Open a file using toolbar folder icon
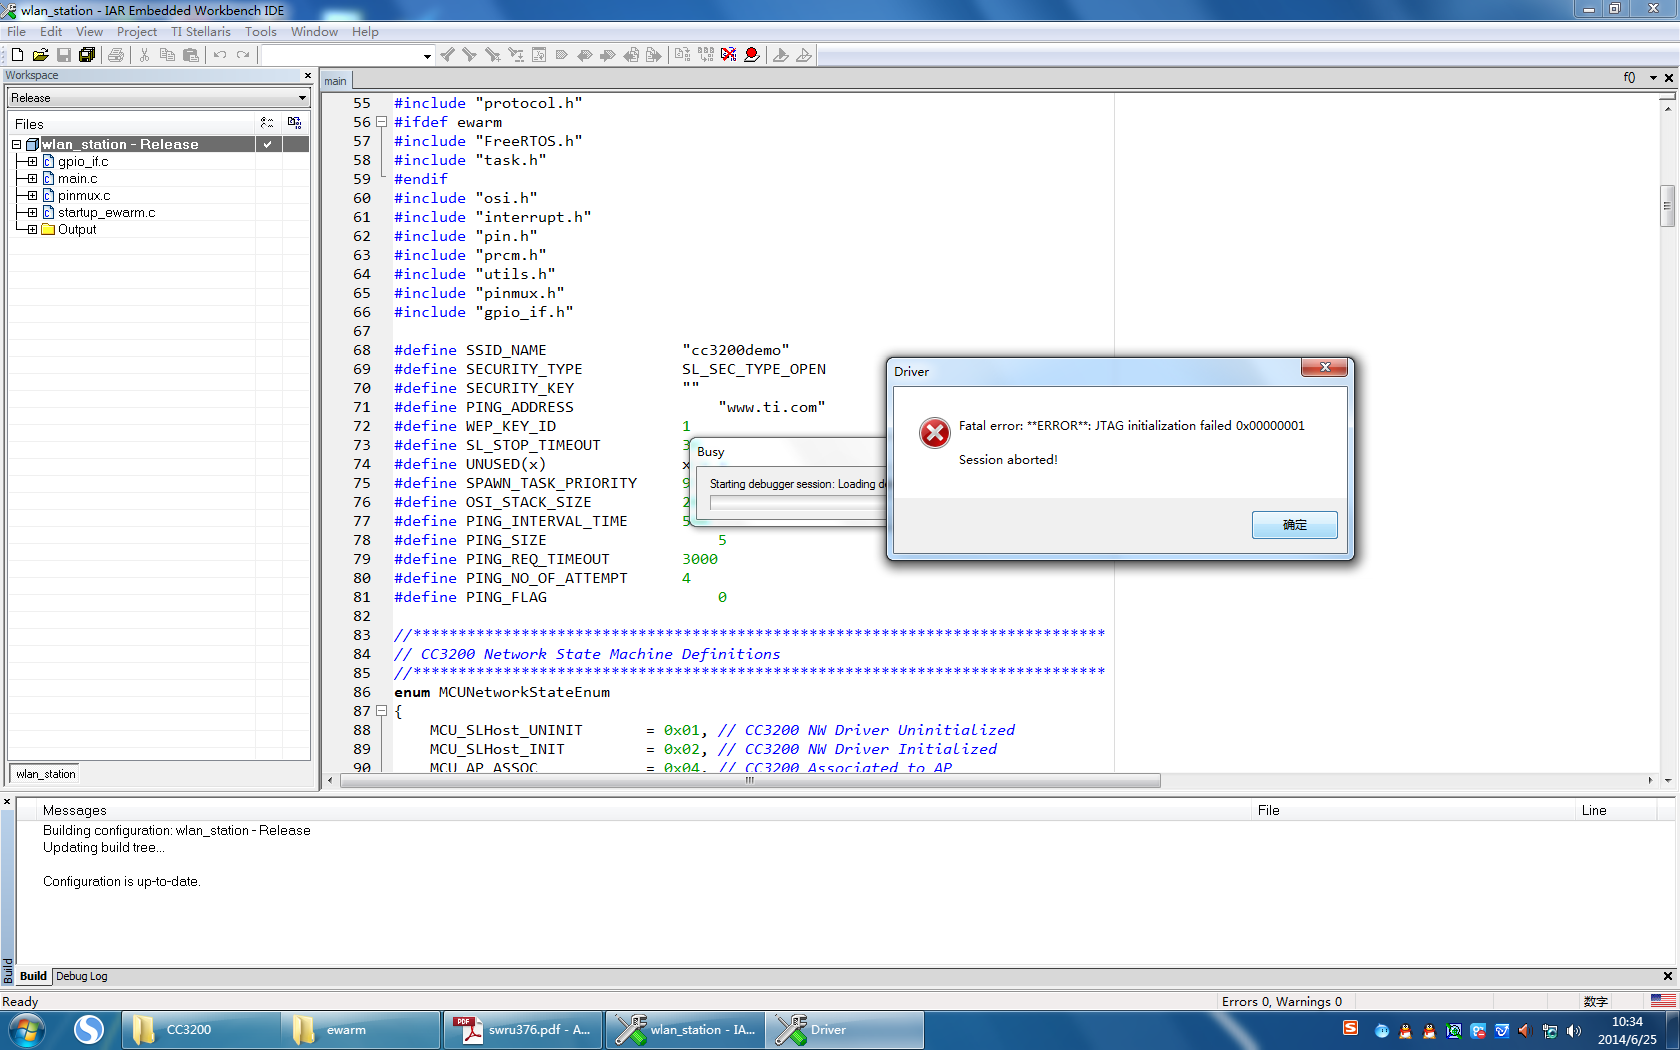 (41, 55)
